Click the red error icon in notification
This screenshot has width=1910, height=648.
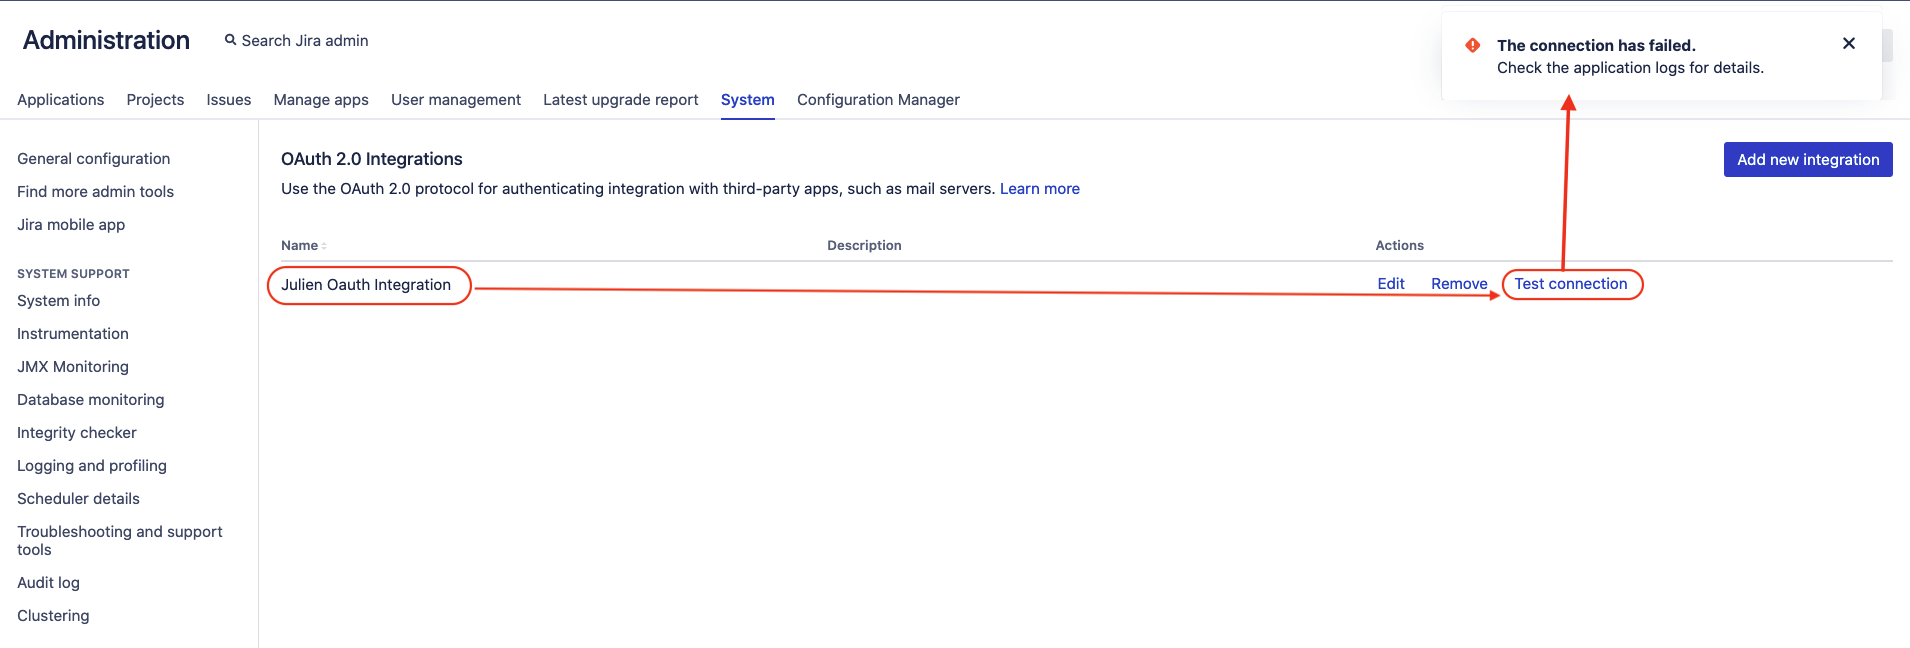click(1473, 45)
